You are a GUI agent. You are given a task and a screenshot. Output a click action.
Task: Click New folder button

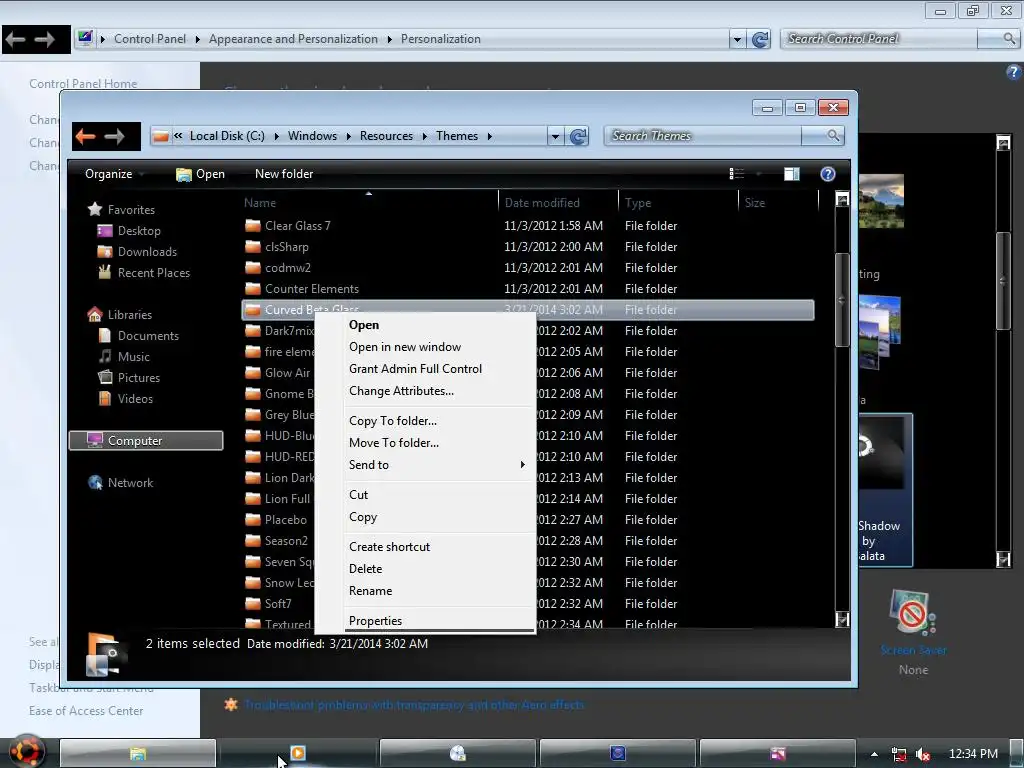284,174
